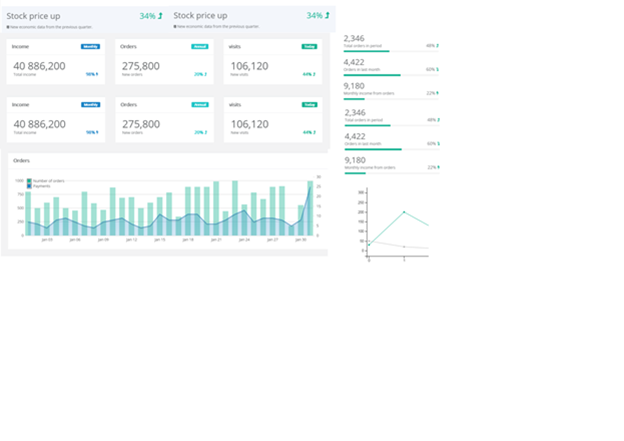Viewport: 624px width, 441px height.
Task: Click the arrow icon beside 60% in first Orders in last month row
Action: tap(438, 69)
